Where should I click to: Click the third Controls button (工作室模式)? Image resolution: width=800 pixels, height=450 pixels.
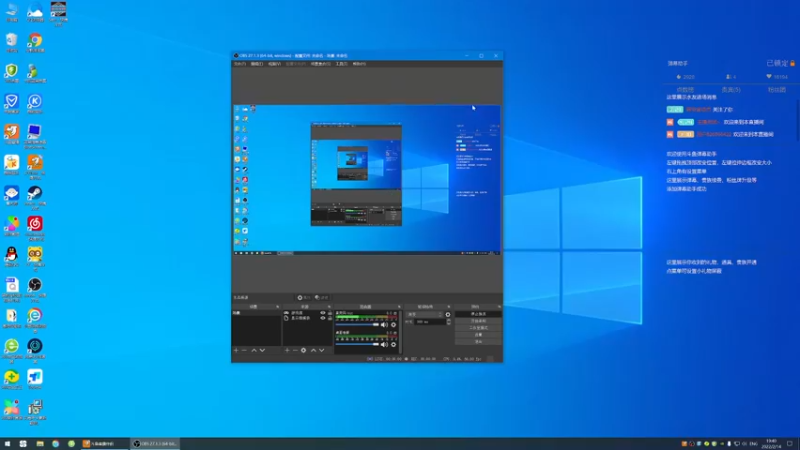point(478,328)
